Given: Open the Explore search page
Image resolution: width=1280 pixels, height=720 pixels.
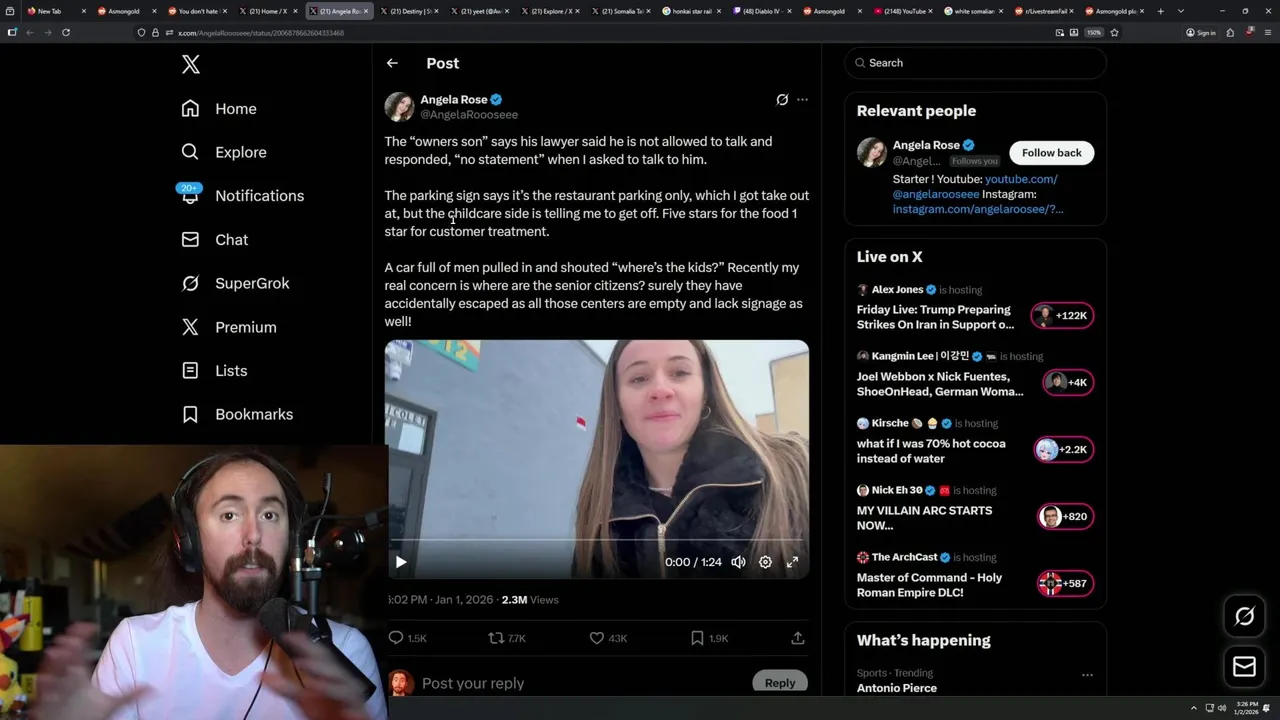Looking at the screenshot, I should [224, 152].
